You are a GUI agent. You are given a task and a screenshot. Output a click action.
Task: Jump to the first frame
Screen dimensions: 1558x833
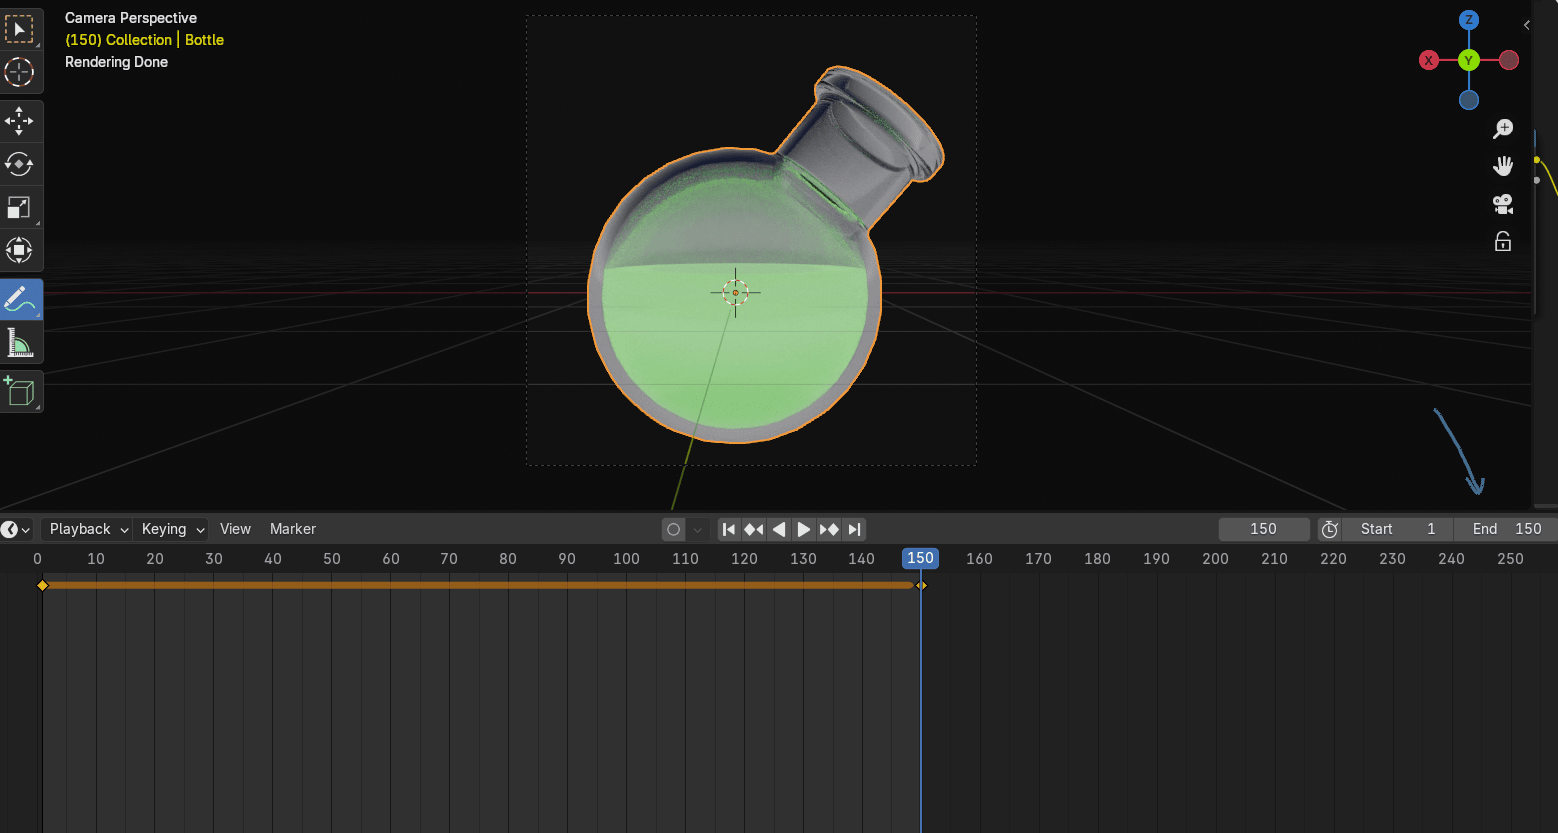coord(729,530)
